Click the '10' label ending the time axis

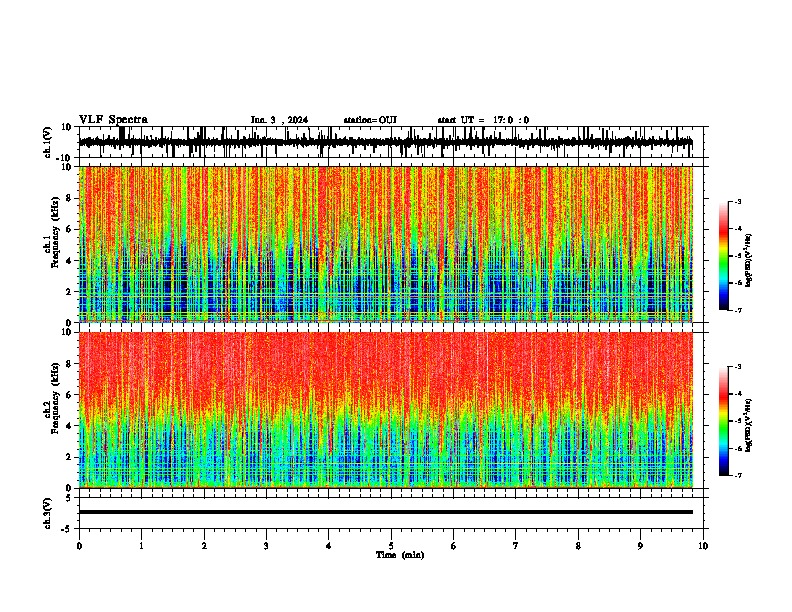(x=703, y=546)
